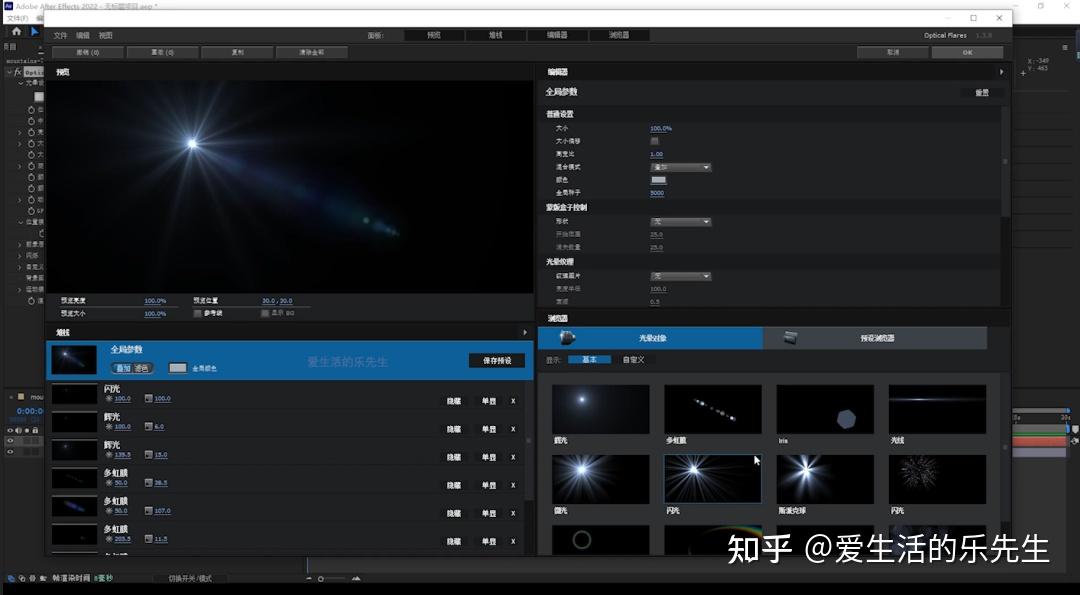The width and height of the screenshot is (1080, 595).
Task: Open the 混合模式 dropdown showing 叠加
Action: (x=681, y=167)
